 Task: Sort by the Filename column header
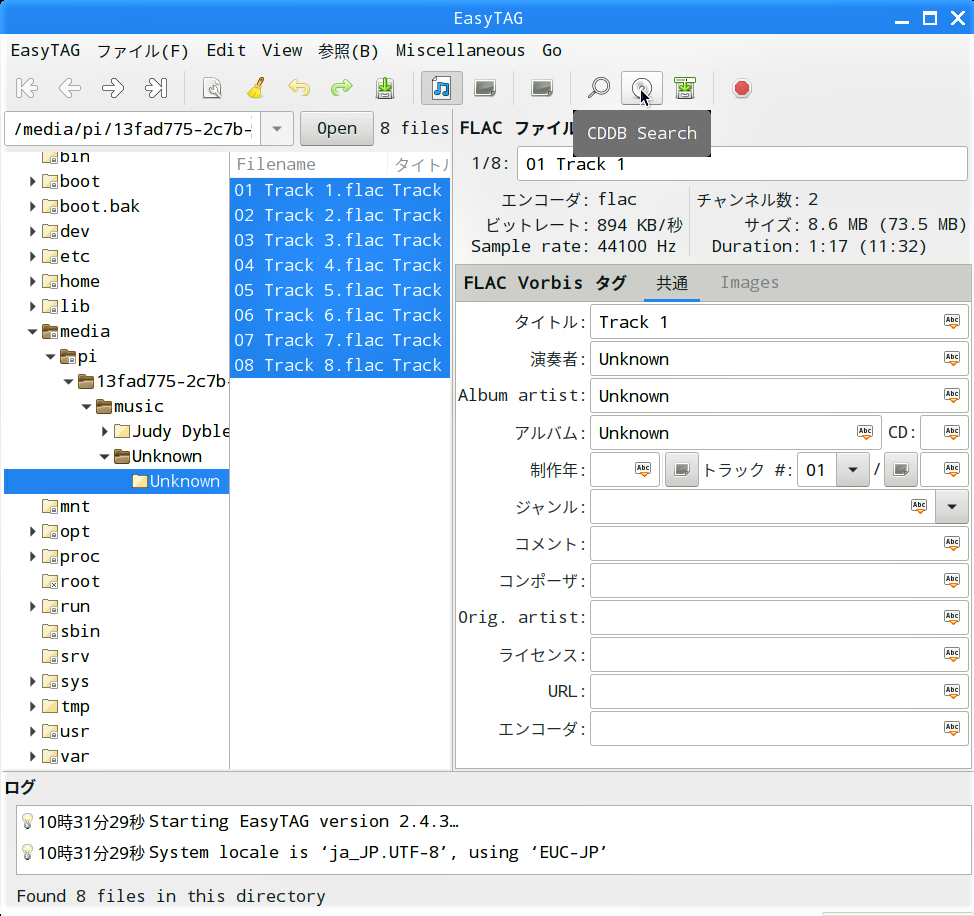(x=309, y=165)
